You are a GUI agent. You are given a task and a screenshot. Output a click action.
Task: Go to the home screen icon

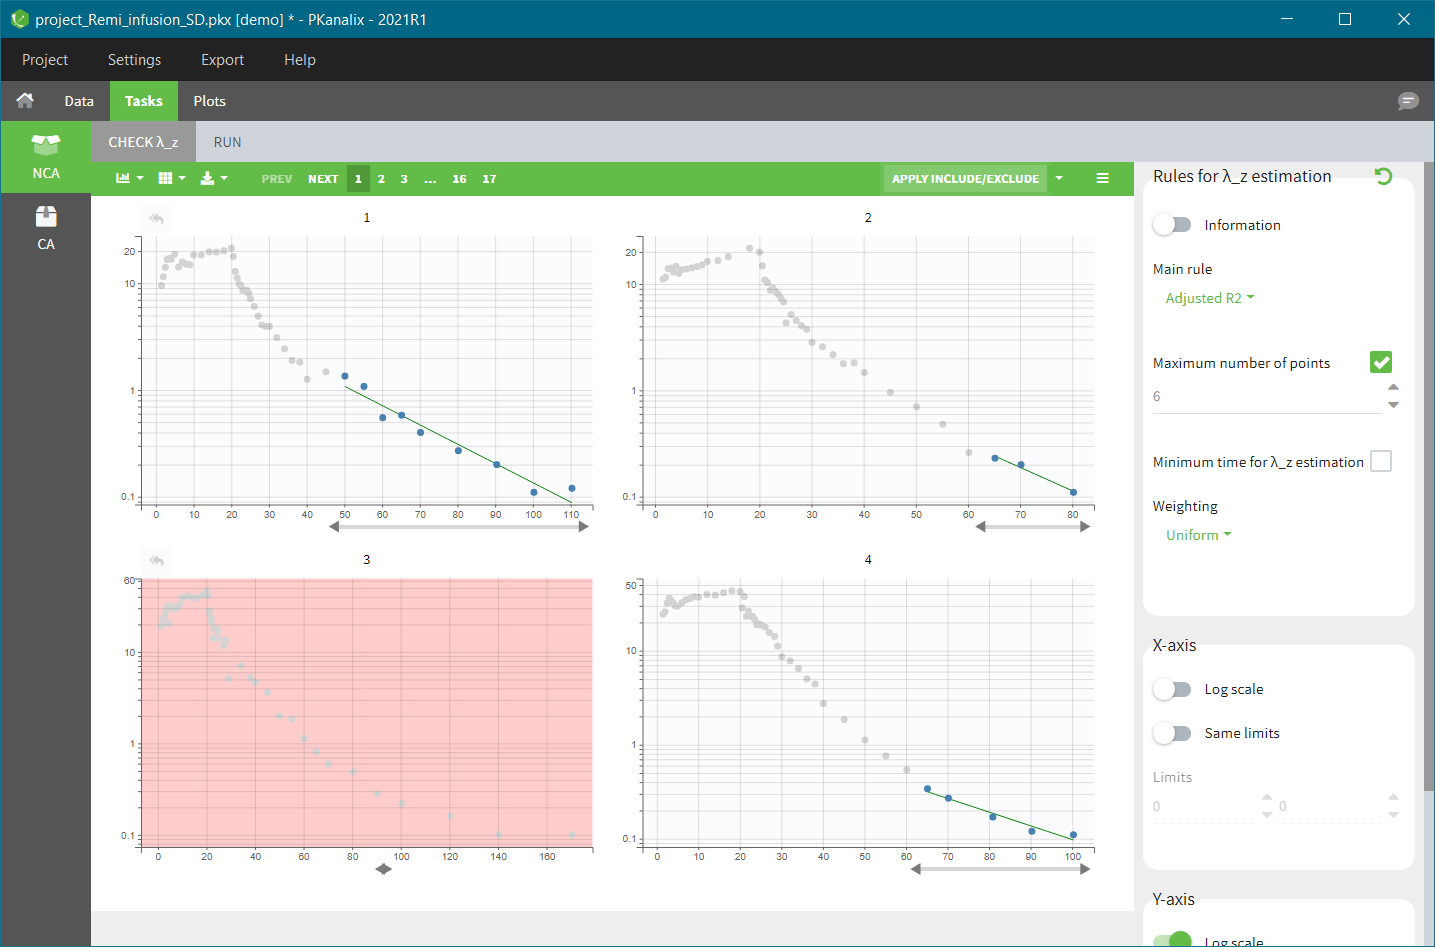25,101
